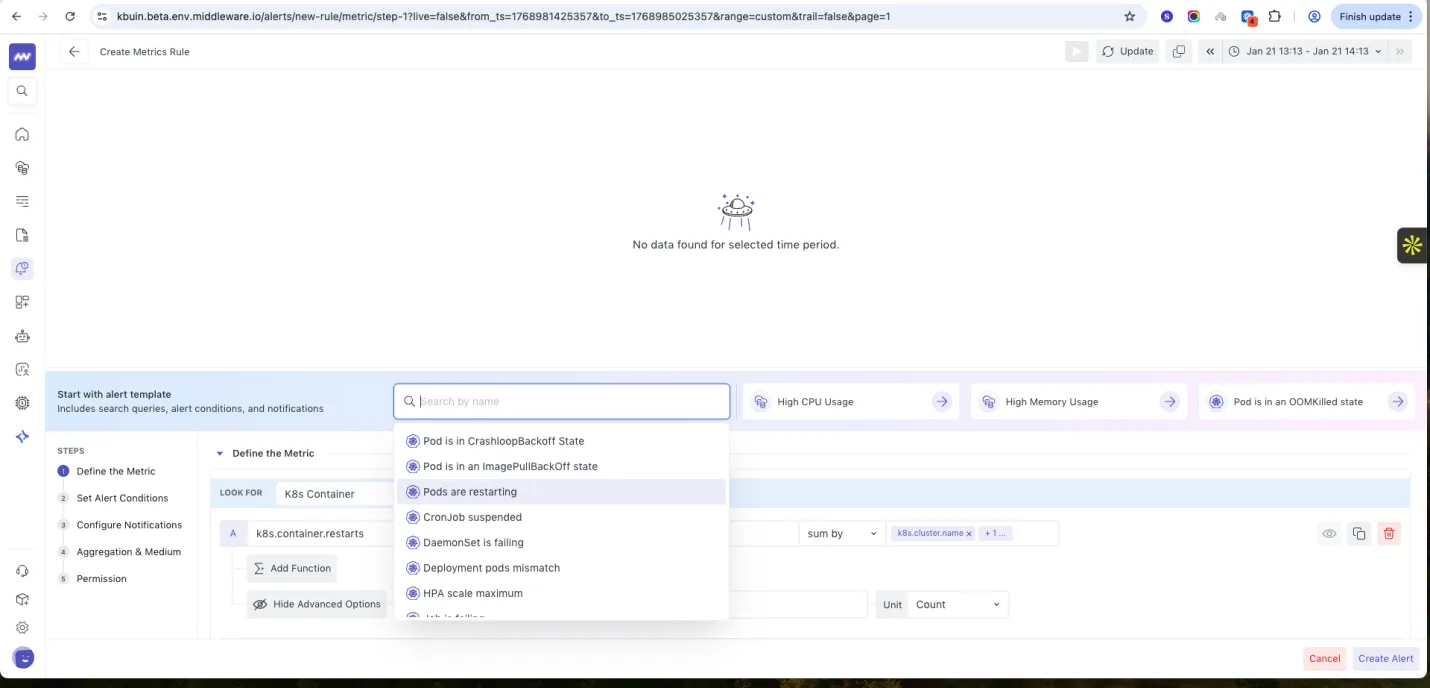
Task: Focus the Search by name field
Action: click(561, 401)
